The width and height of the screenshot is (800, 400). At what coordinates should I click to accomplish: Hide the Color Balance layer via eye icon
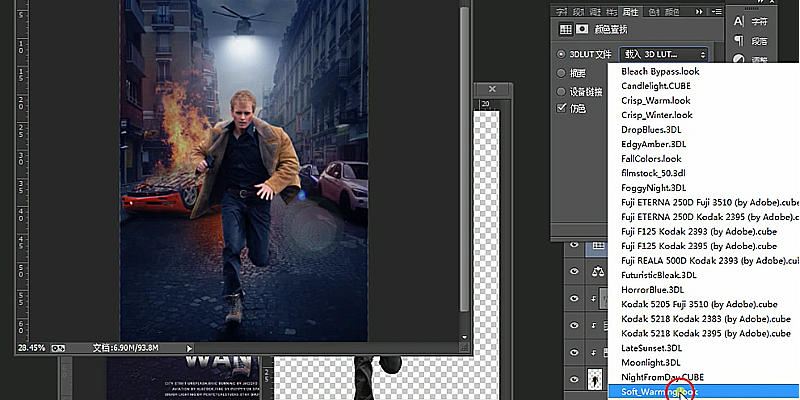point(574,271)
